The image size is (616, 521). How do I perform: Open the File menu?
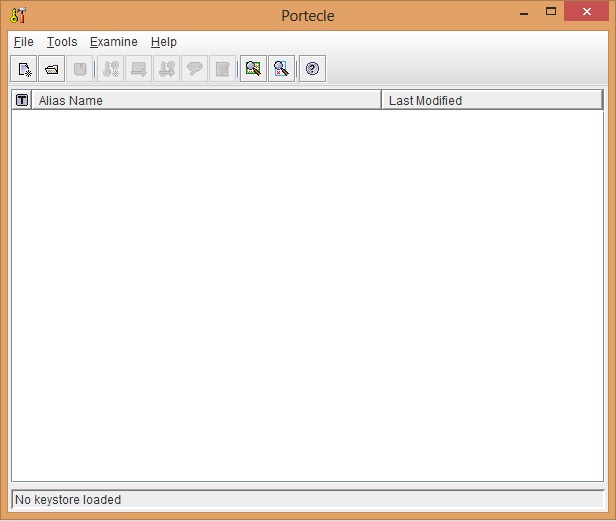24,42
